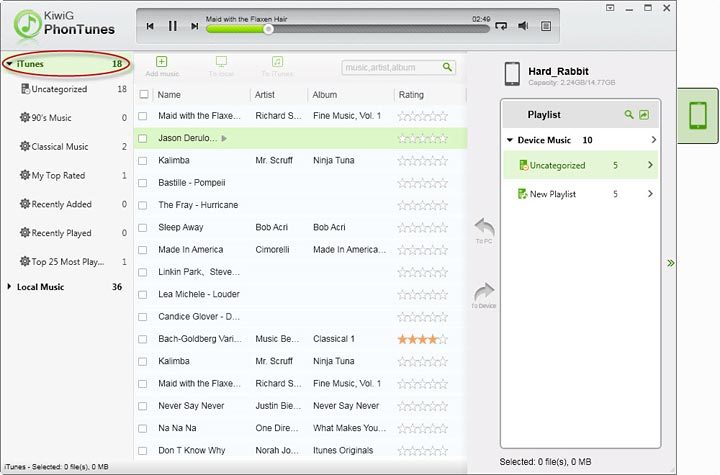This screenshot has height=475, width=720.
Task: Pause the current song
Action: click(x=173, y=26)
